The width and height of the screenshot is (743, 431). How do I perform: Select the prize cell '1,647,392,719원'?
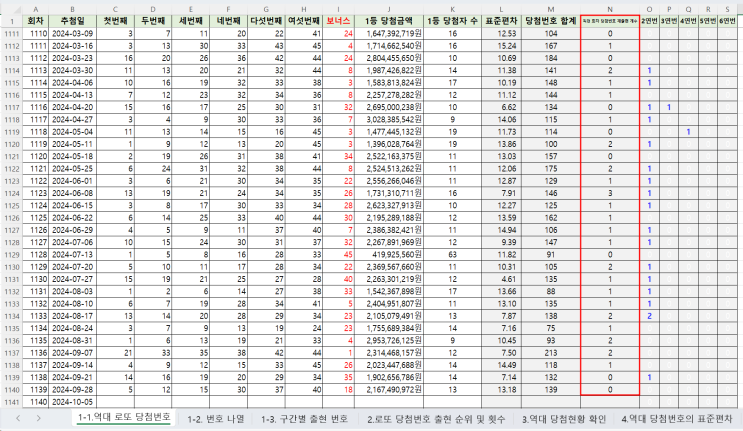(389, 34)
